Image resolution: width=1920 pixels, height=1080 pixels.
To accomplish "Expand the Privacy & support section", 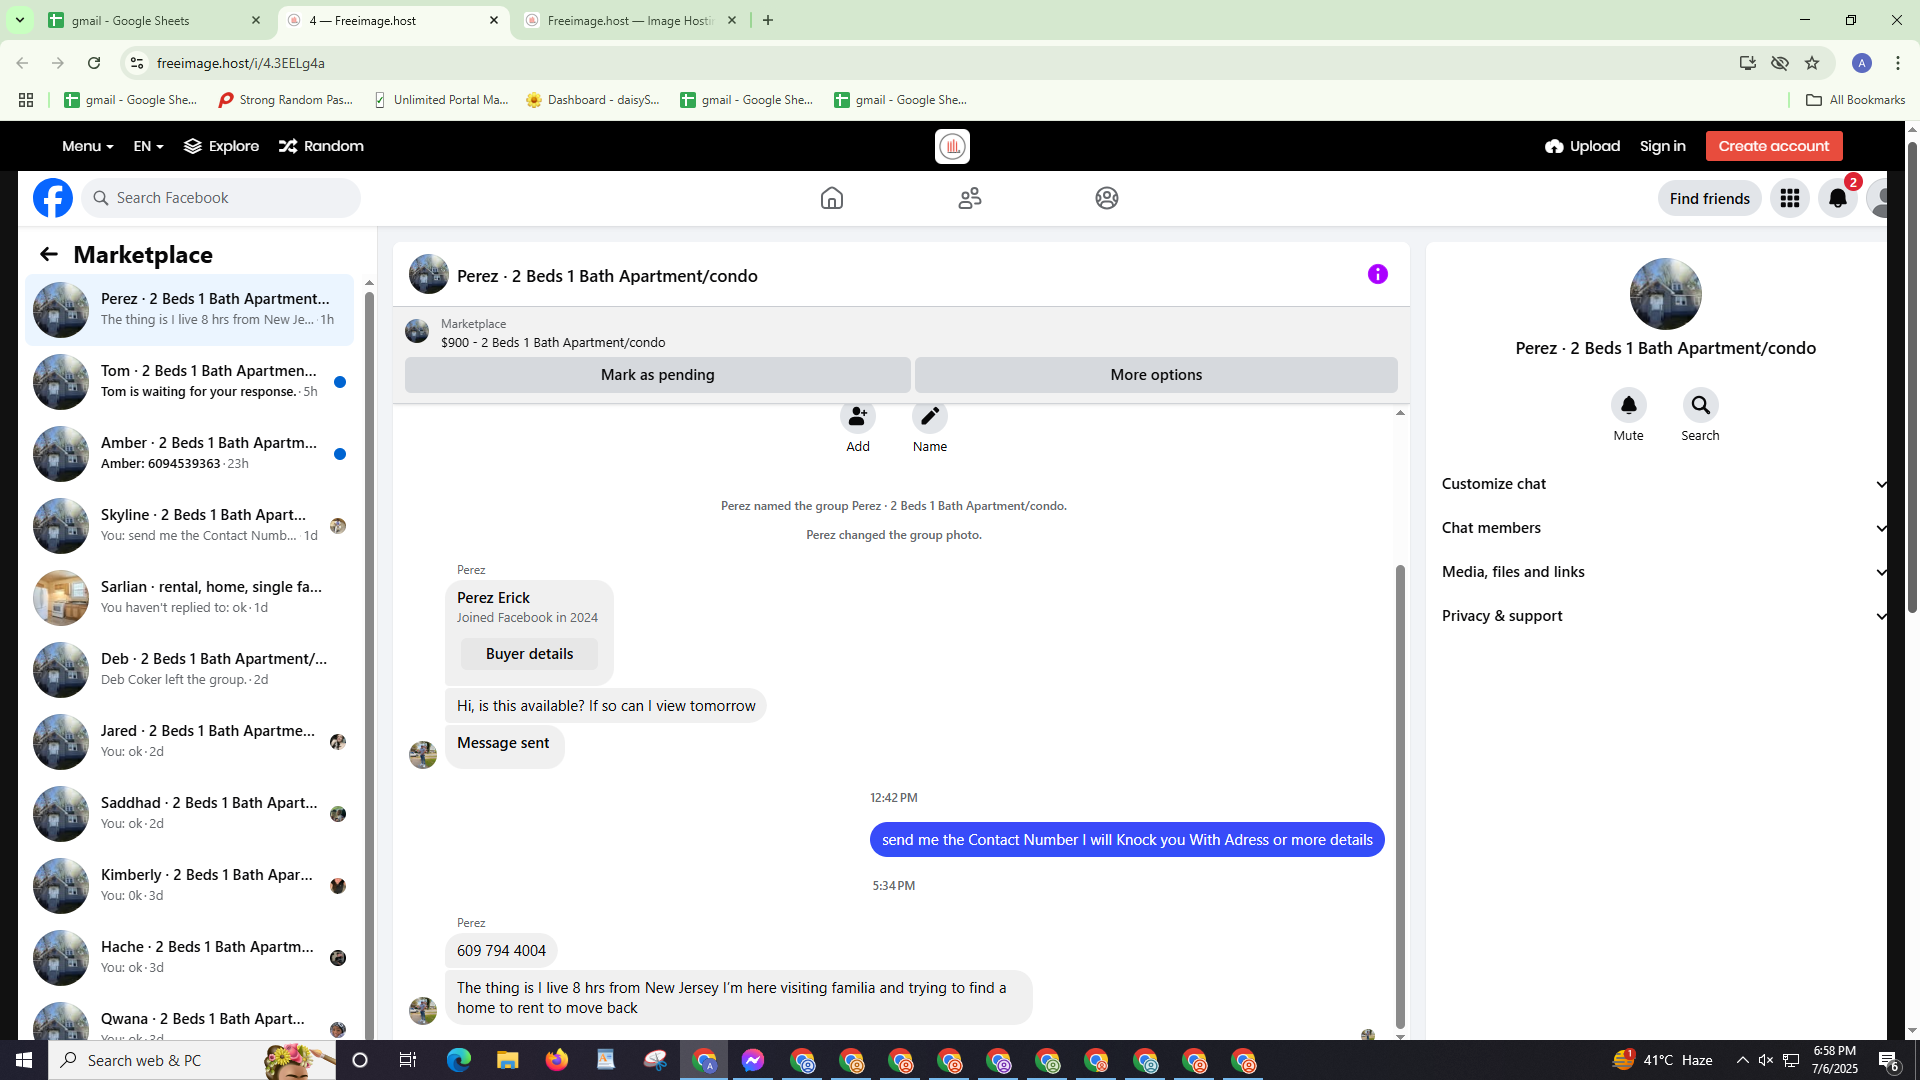I will 1664,616.
